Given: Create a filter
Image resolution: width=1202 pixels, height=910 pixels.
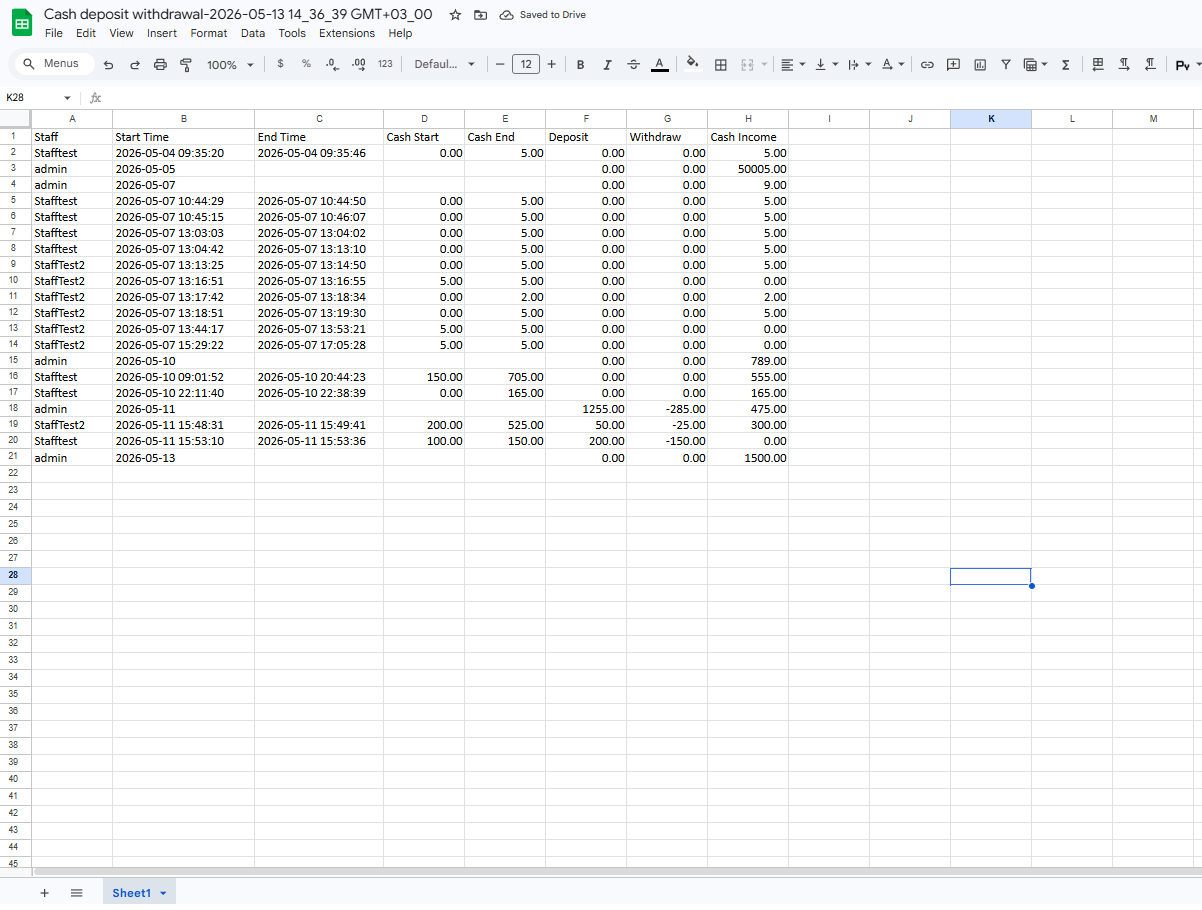Looking at the screenshot, I should click(1006, 64).
